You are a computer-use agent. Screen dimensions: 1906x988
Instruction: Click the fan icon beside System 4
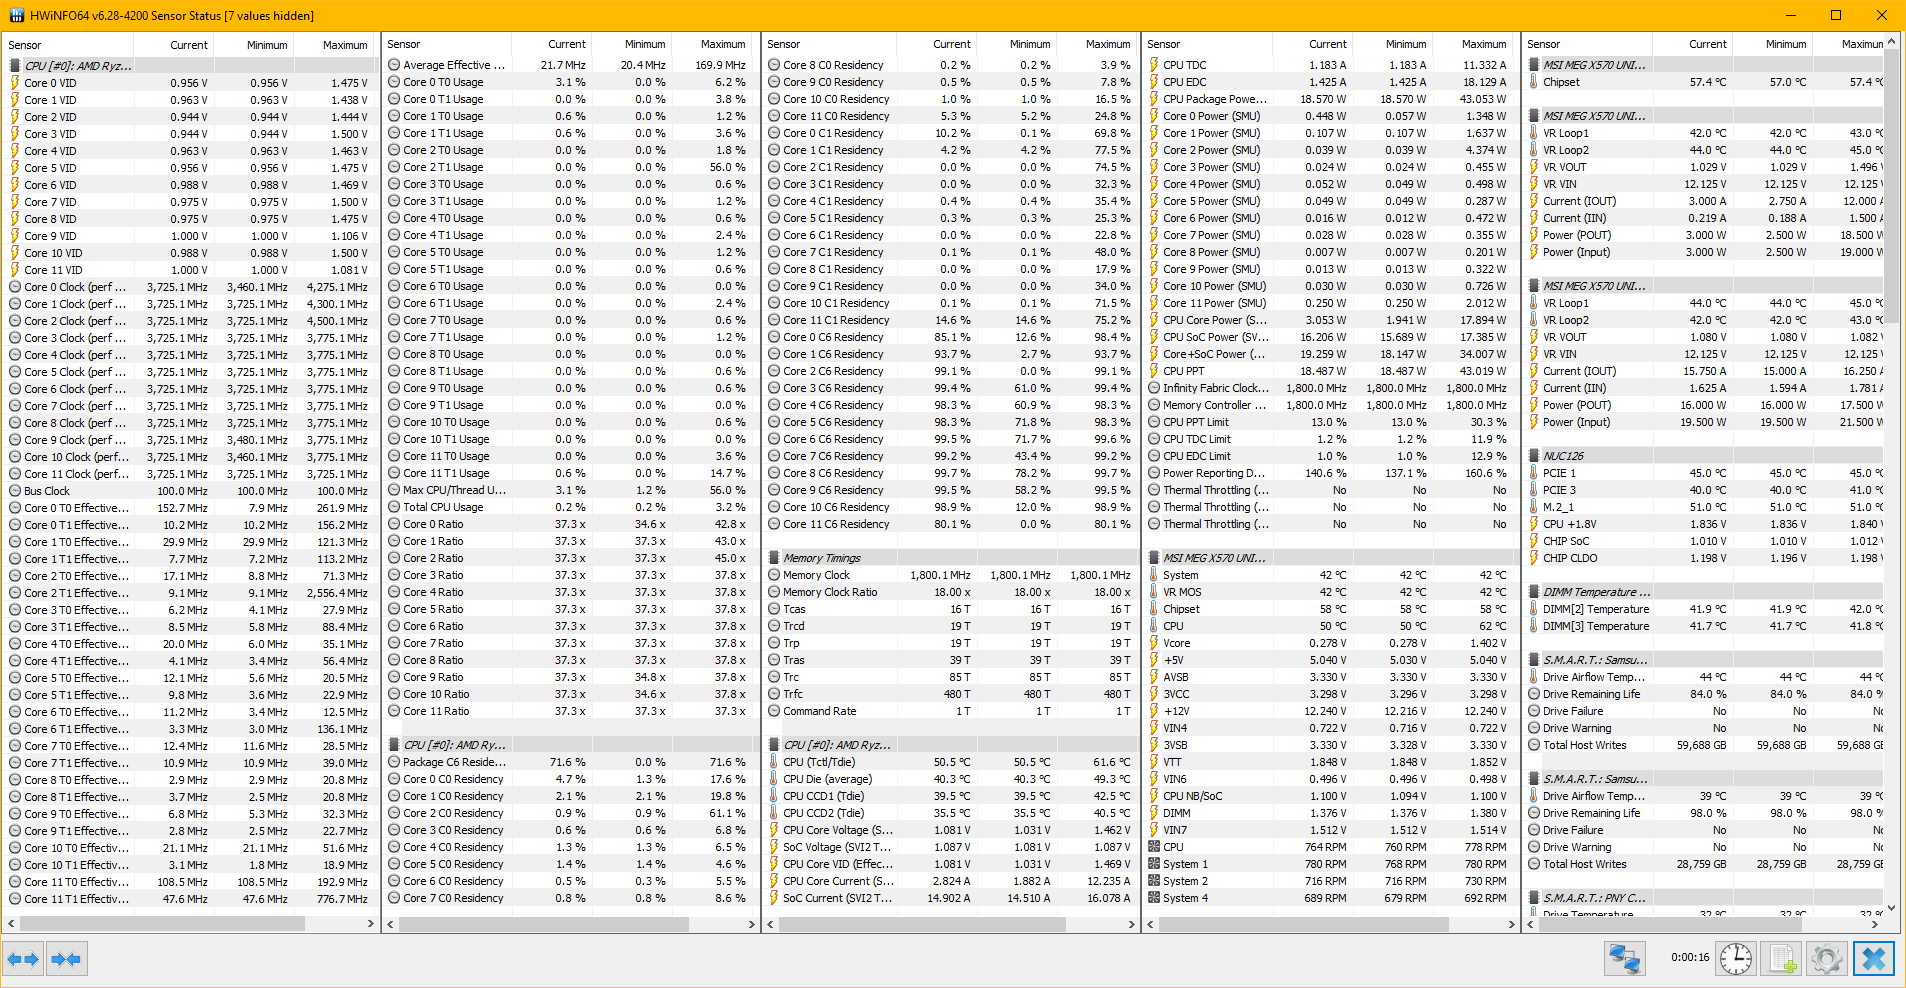[1154, 898]
